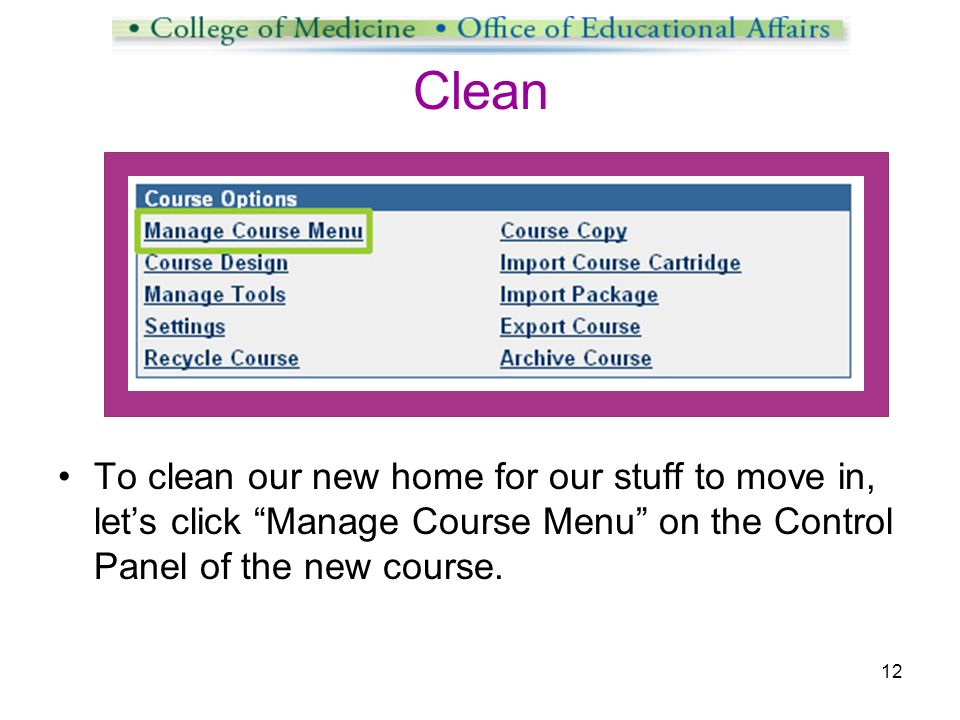
Task: Click the bullet point marker before the instruction
Action: (65, 477)
